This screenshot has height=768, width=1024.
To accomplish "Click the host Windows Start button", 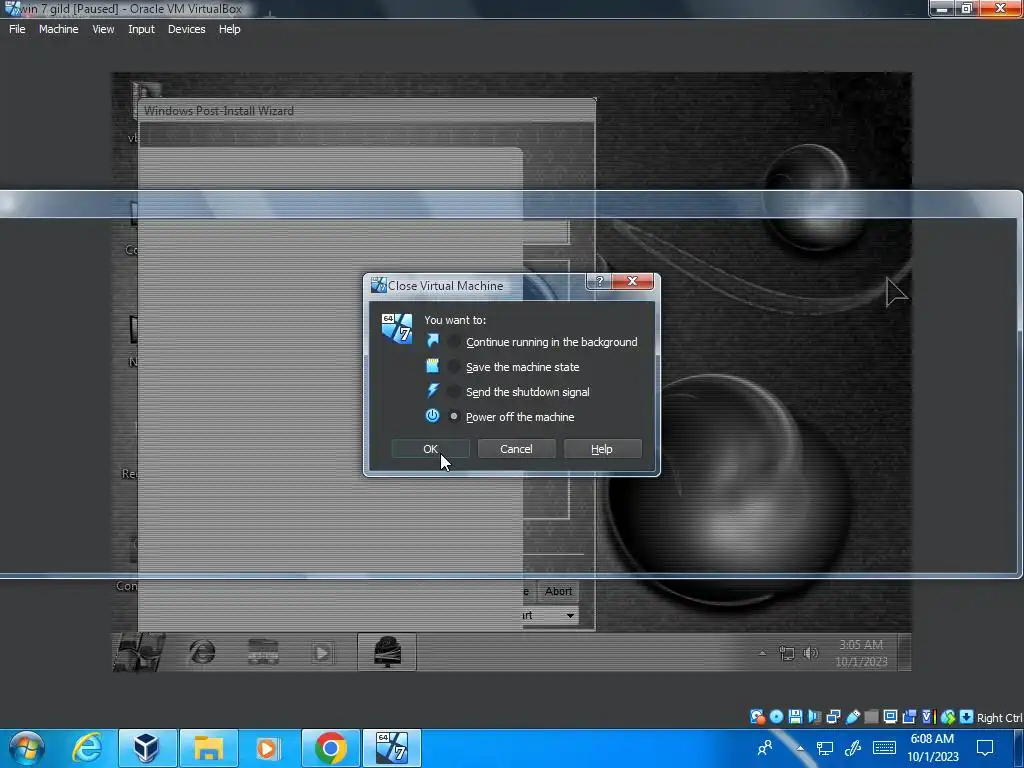I will point(26,748).
